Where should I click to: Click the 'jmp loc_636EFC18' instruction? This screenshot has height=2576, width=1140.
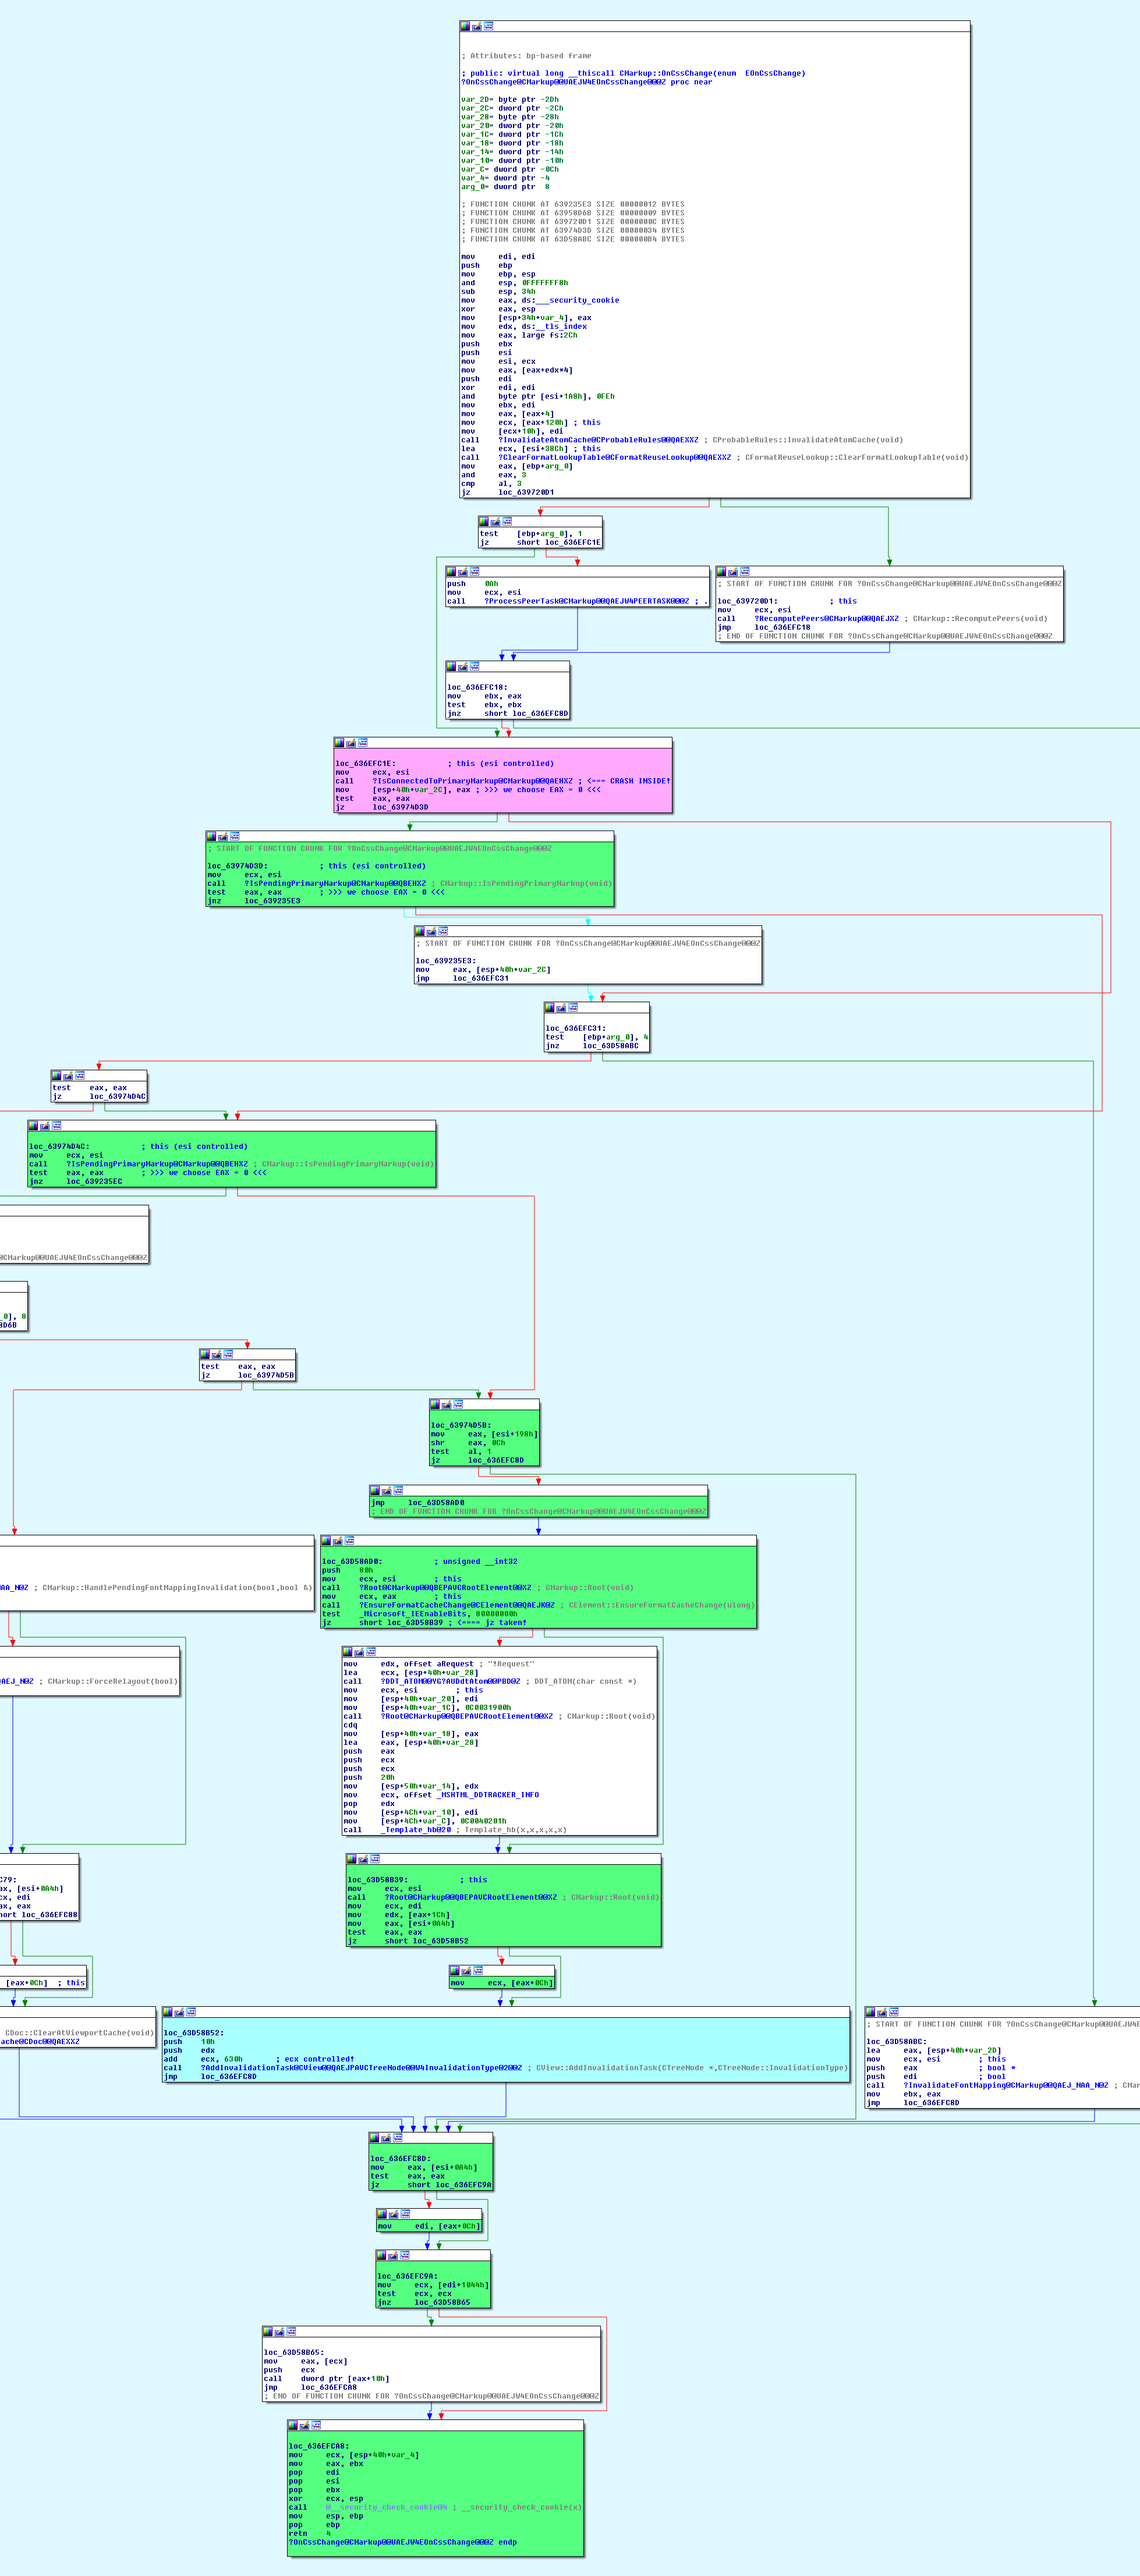click(x=764, y=627)
